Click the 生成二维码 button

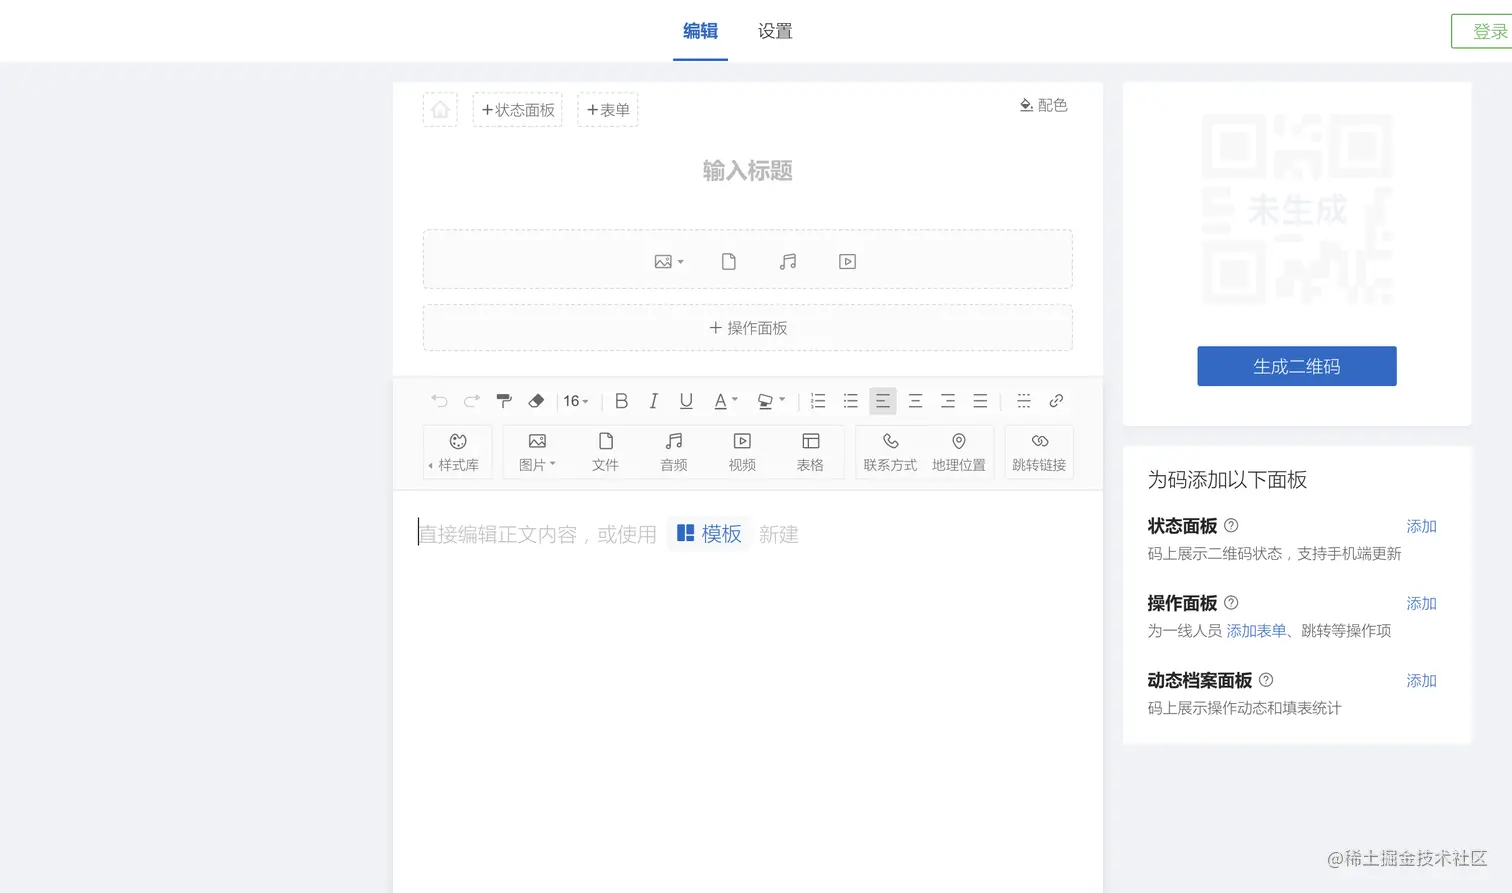coord(1297,366)
